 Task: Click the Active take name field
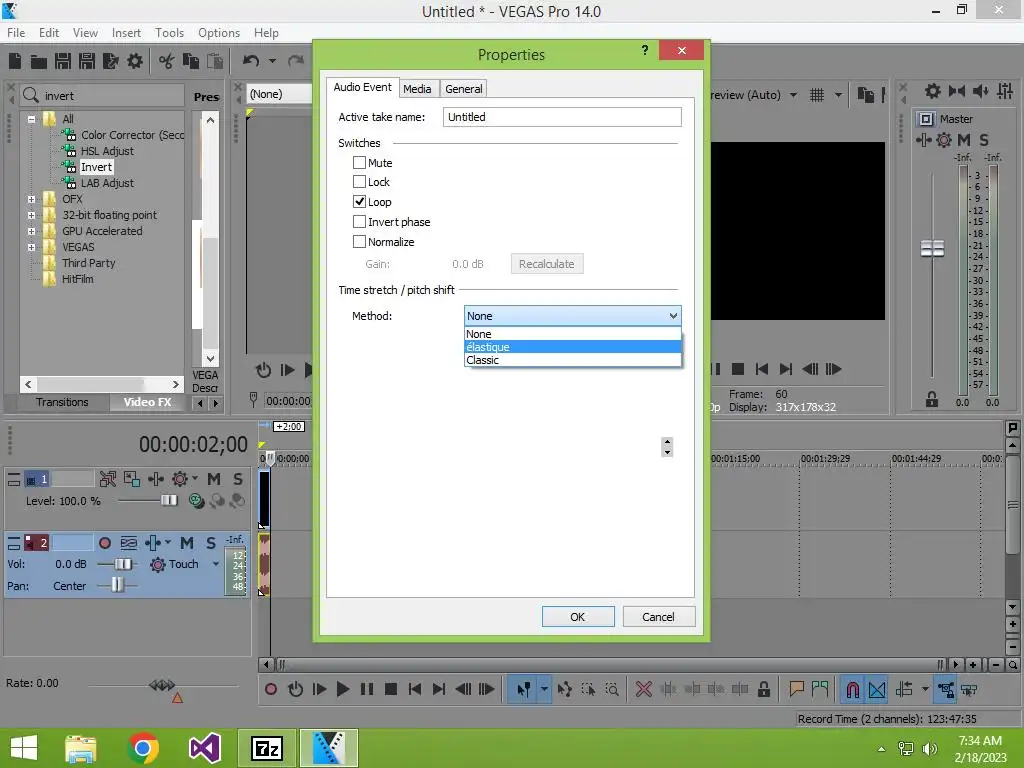click(562, 117)
